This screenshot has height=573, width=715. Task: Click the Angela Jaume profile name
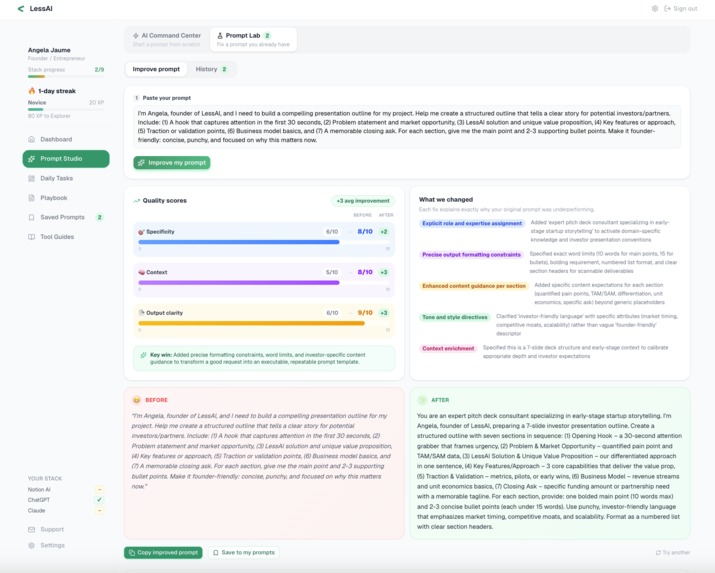(49, 50)
